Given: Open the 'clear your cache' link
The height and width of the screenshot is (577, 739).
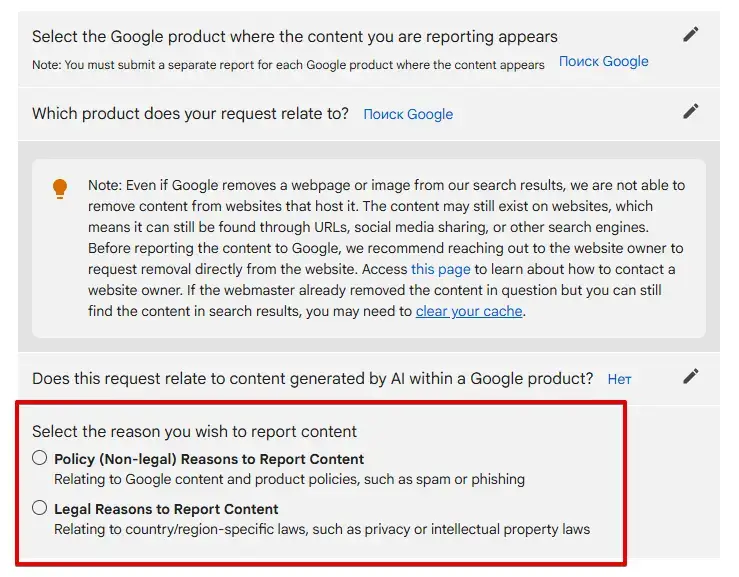Looking at the screenshot, I should [x=469, y=311].
